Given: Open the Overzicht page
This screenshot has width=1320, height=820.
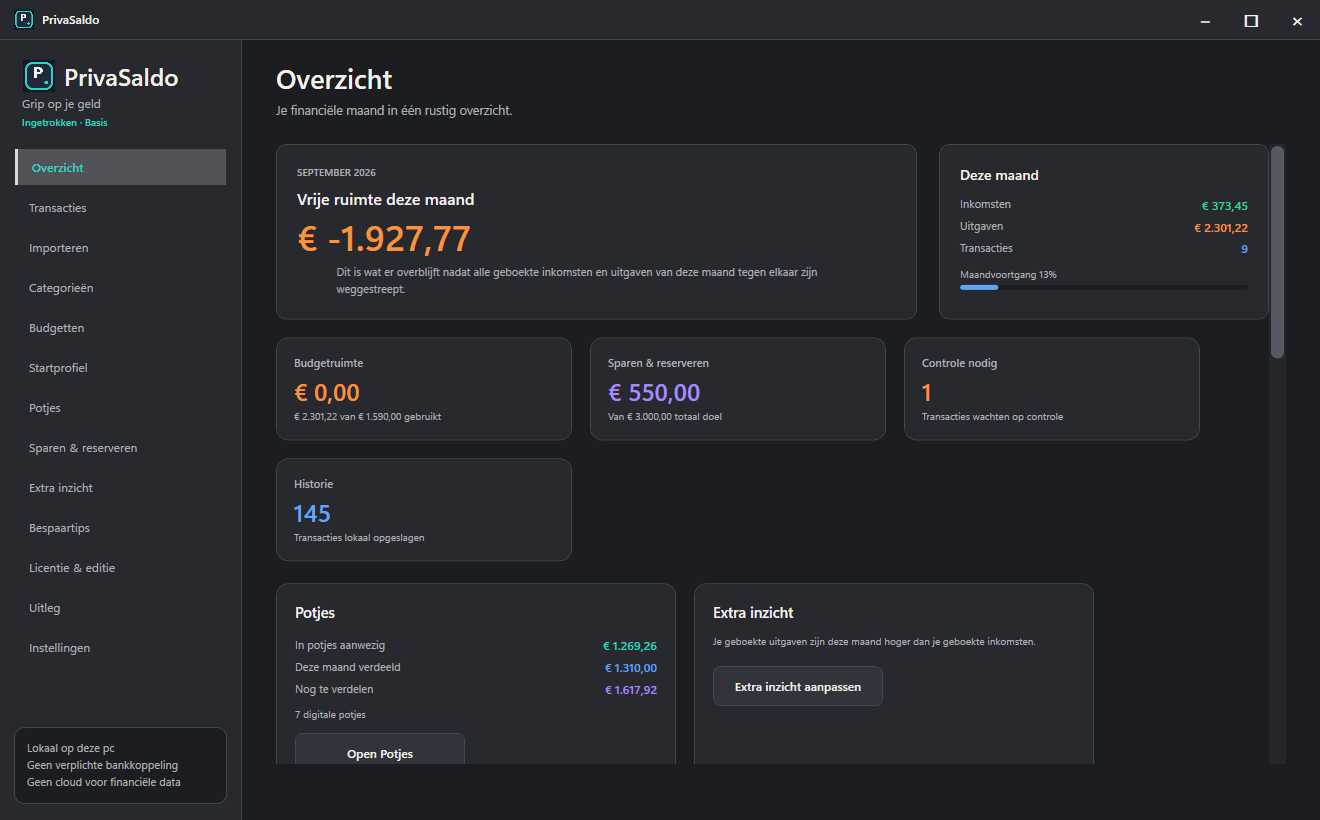Looking at the screenshot, I should point(121,167).
